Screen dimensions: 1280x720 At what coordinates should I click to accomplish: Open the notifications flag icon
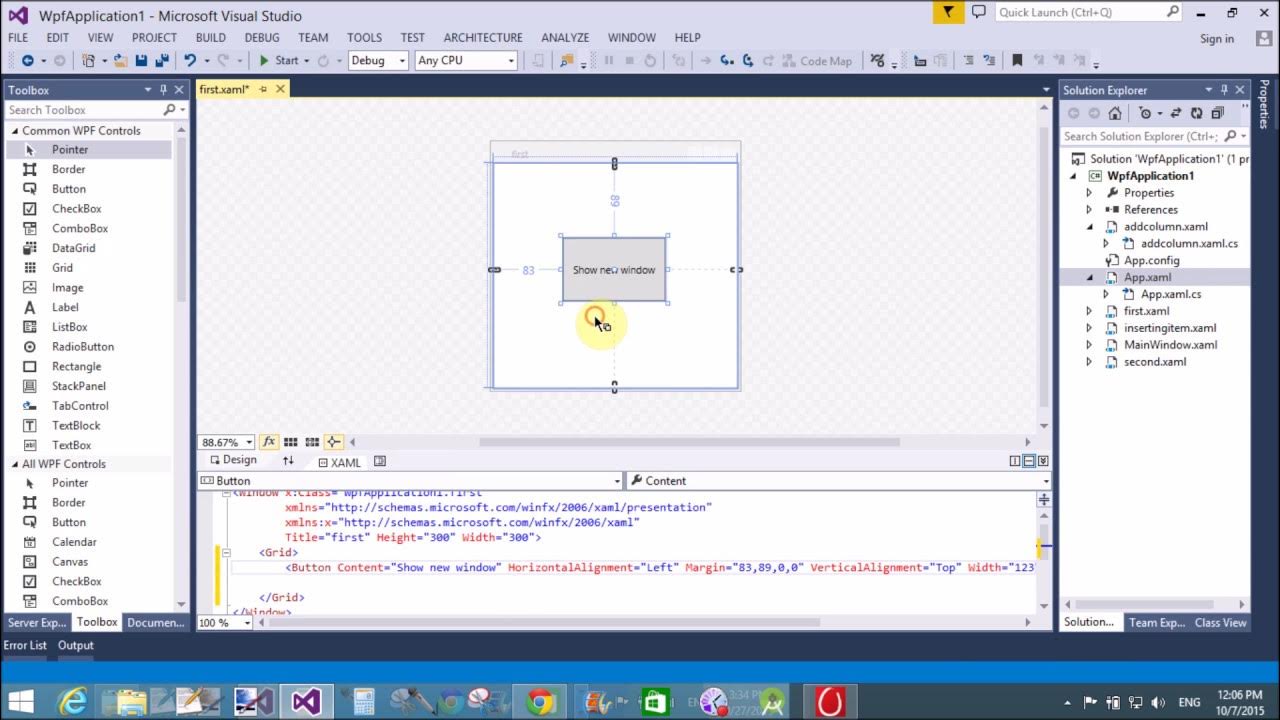(x=948, y=12)
